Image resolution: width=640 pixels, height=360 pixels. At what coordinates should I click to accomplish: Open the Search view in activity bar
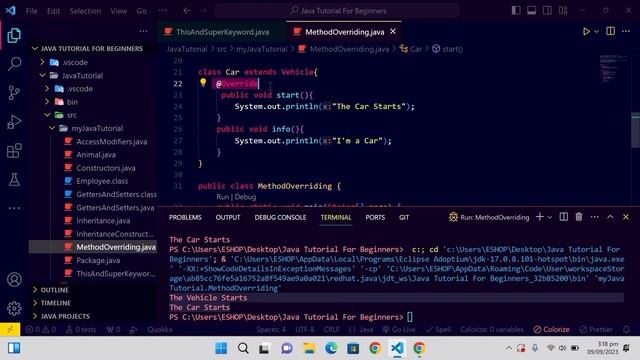pyautogui.click(x=14, y=64)
